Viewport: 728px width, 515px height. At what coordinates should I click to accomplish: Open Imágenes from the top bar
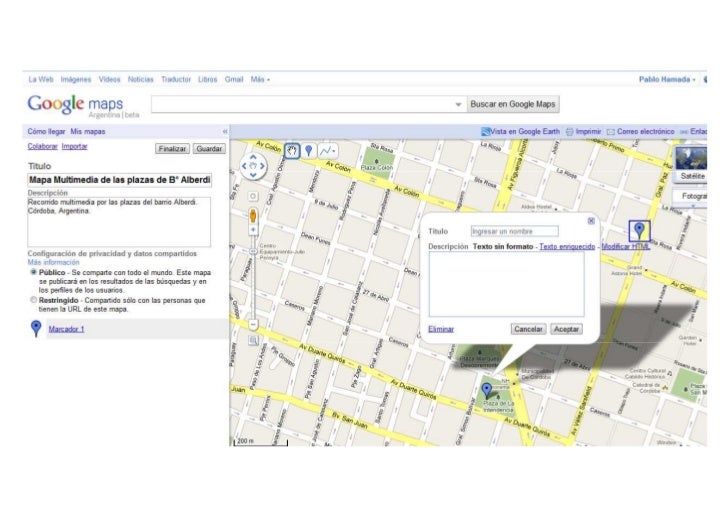click(x=76, y=79)
